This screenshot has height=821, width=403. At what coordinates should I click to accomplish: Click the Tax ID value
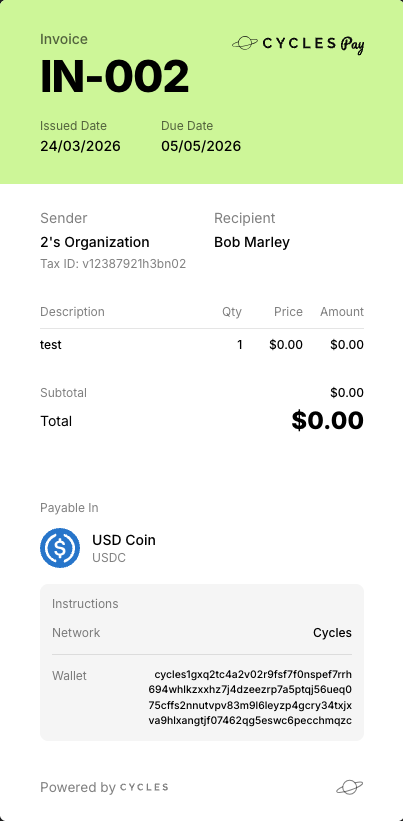[x=134, y=263]
